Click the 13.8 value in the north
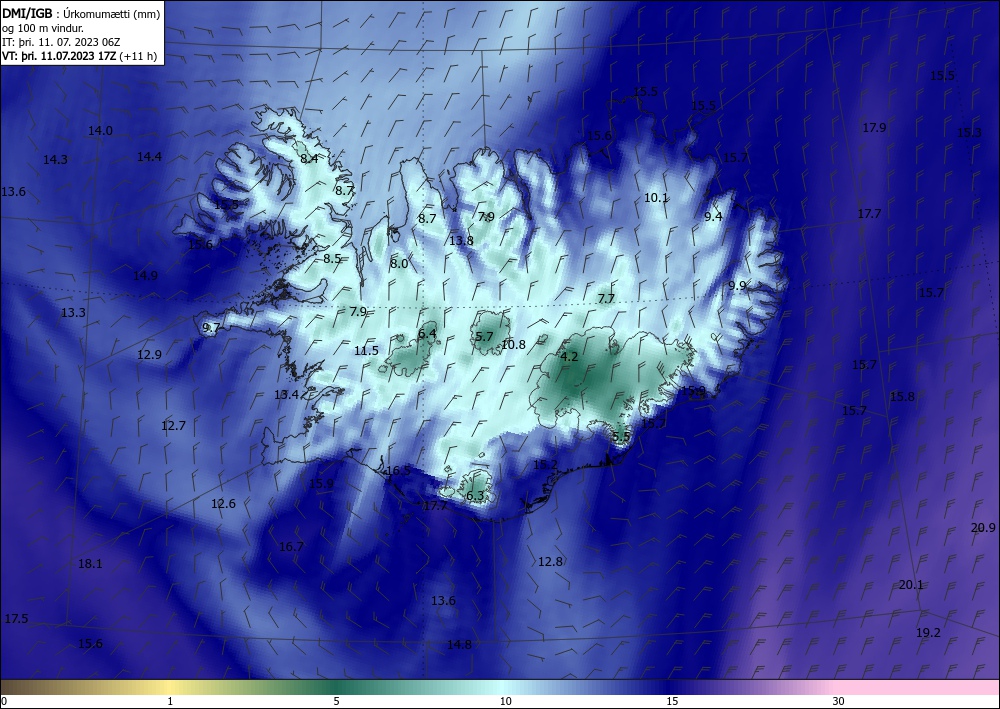 click(461, 240)
